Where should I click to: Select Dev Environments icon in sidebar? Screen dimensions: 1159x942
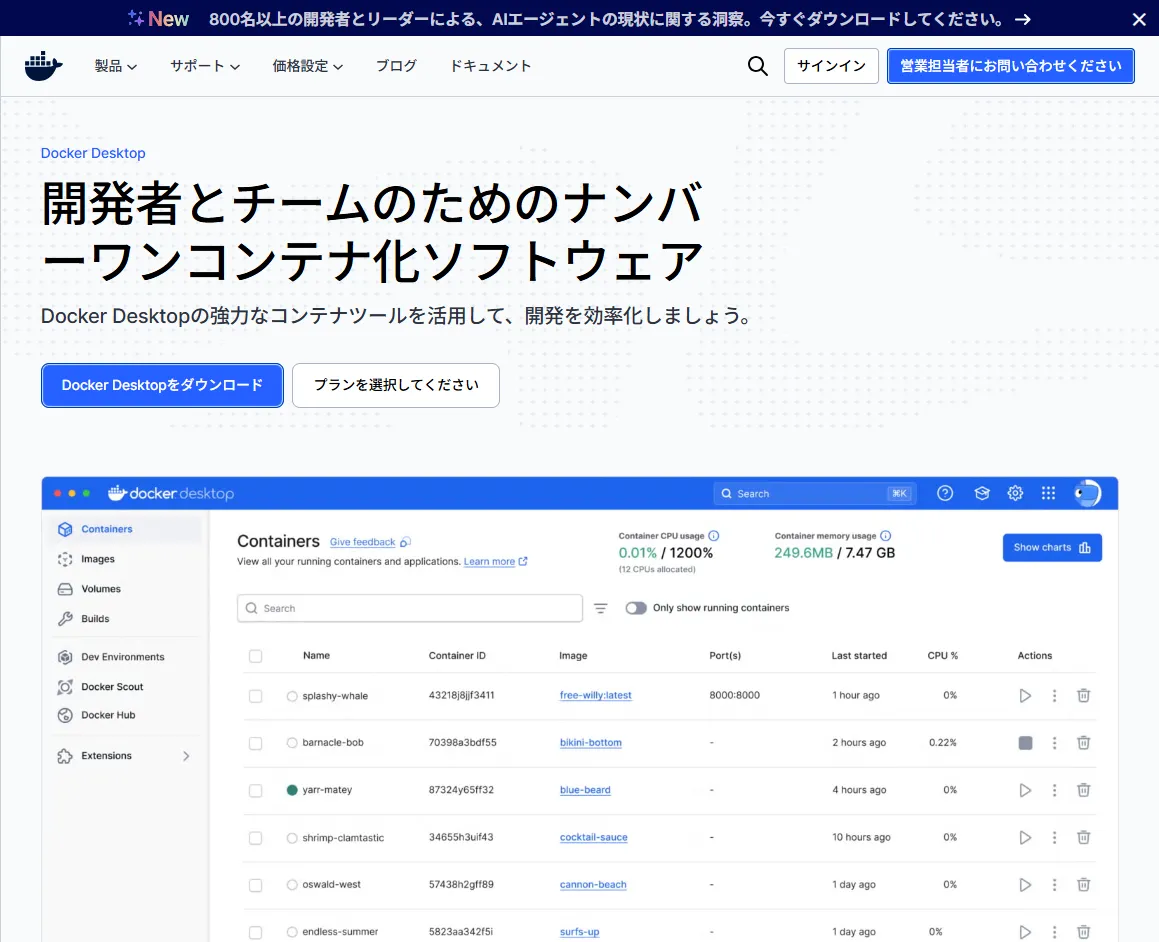[65, 657]
